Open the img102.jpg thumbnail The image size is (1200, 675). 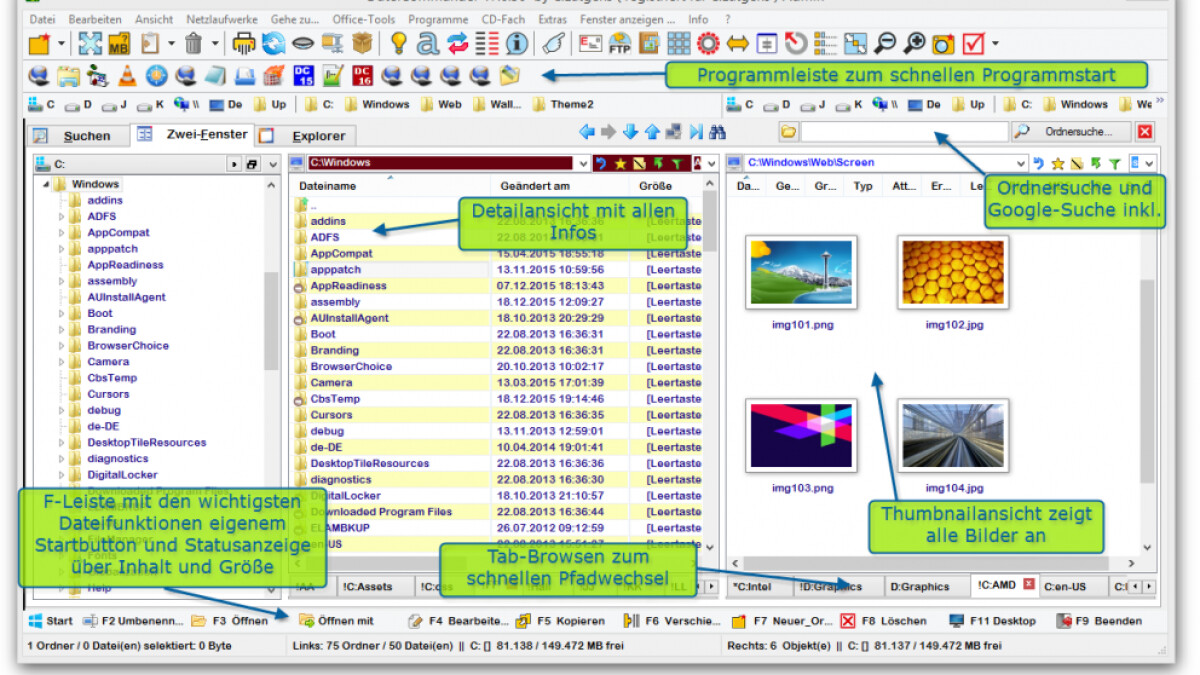click(x=953, y=272)
